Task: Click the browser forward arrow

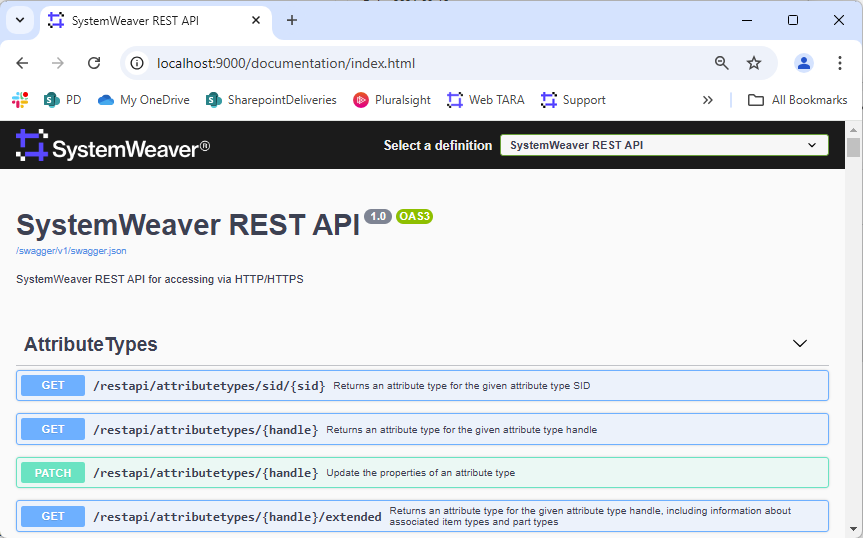Action: (x=58, y=63)
